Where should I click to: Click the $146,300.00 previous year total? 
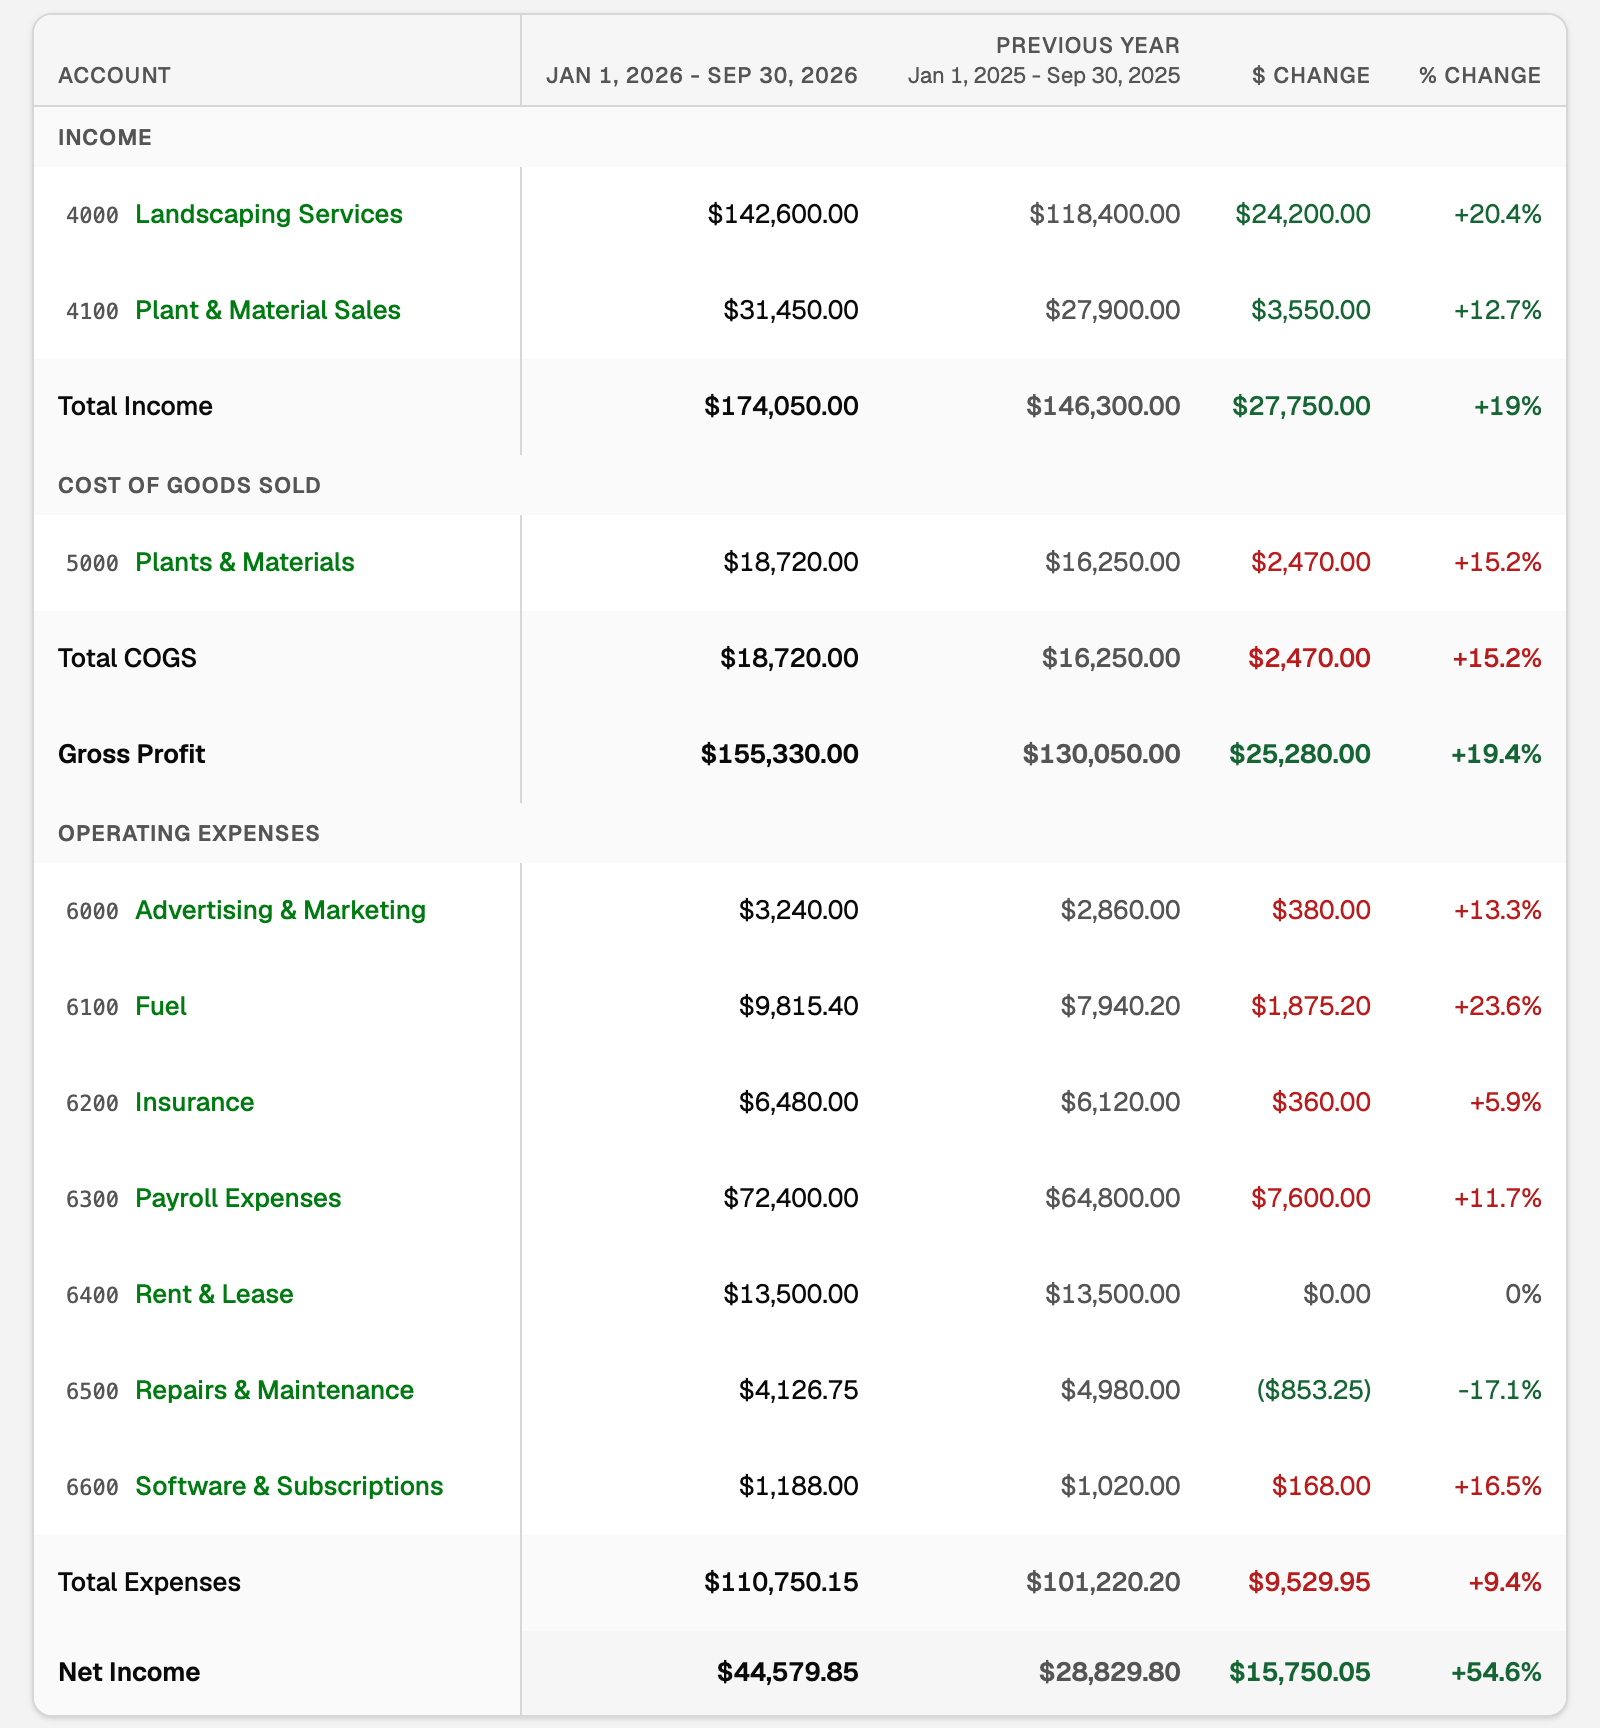(1103, 406)
